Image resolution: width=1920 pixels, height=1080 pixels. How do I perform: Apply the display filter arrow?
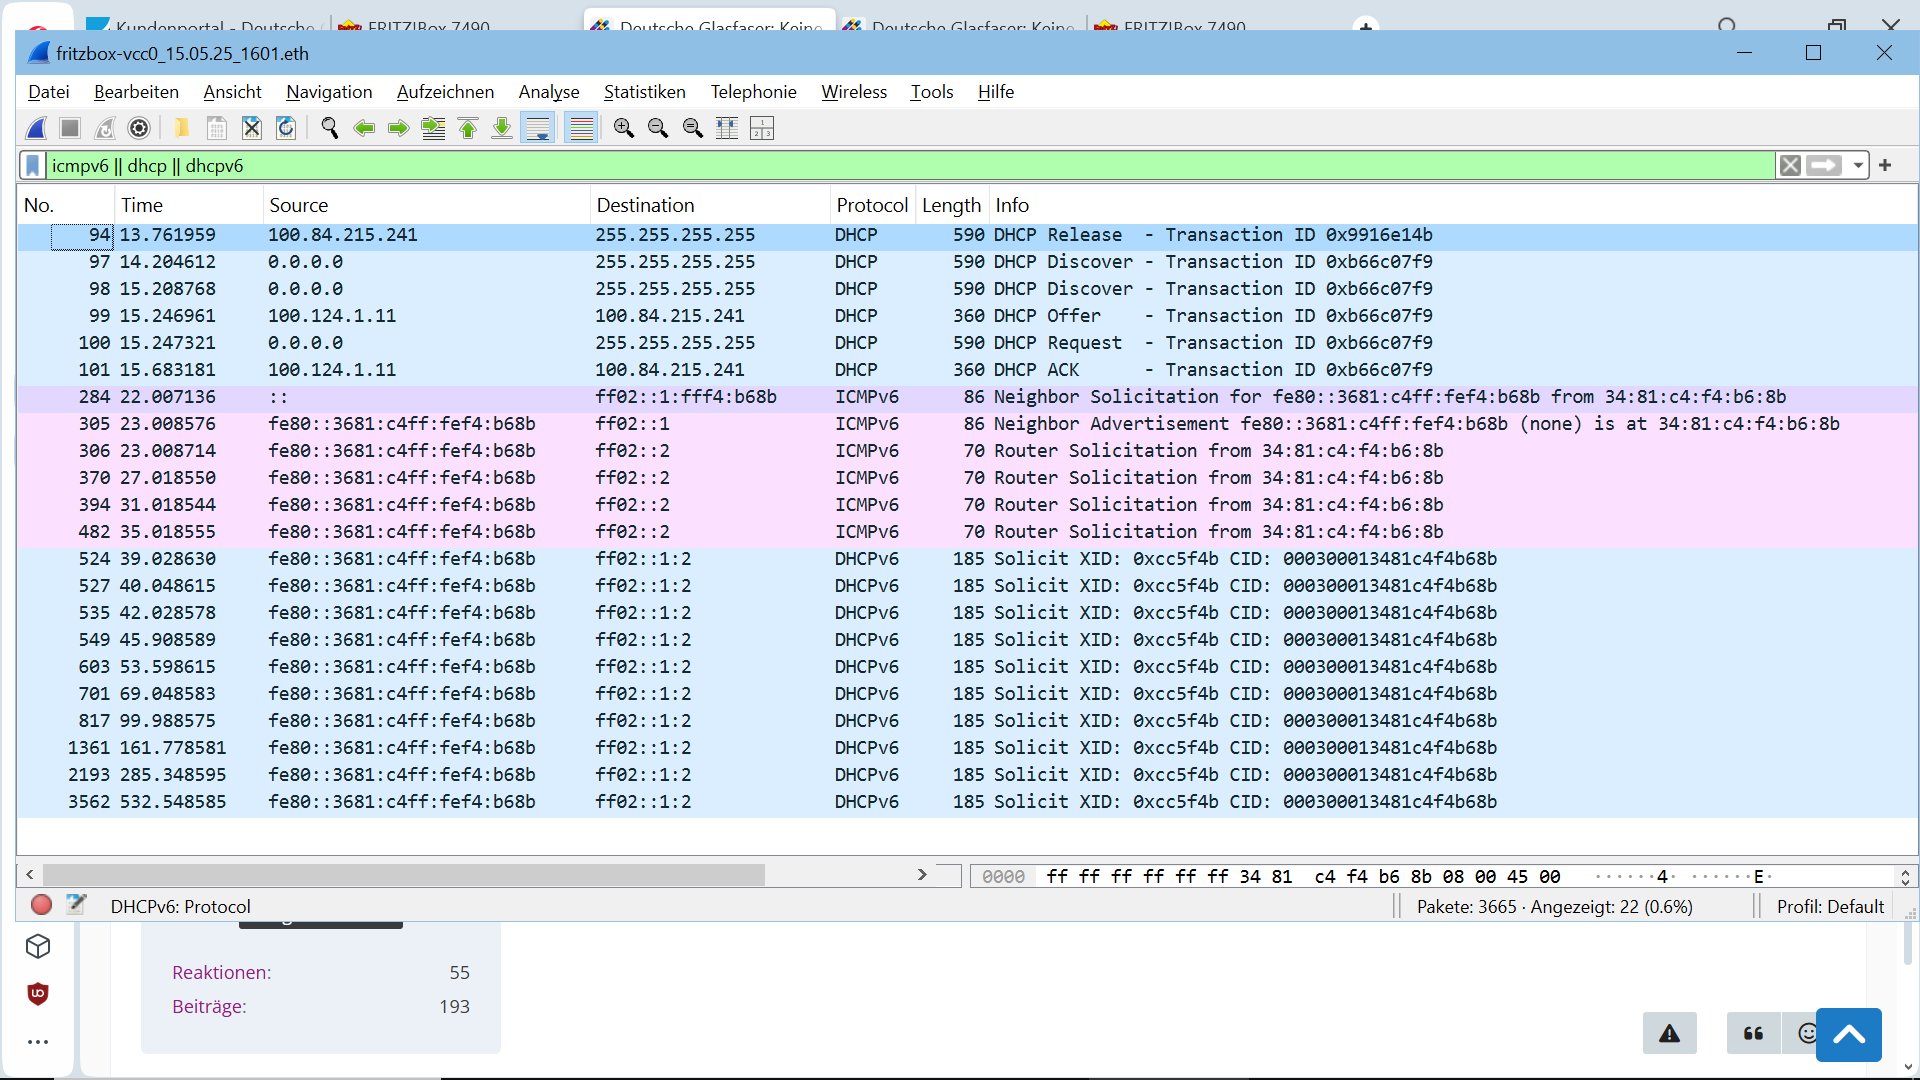click(1823, 165)
